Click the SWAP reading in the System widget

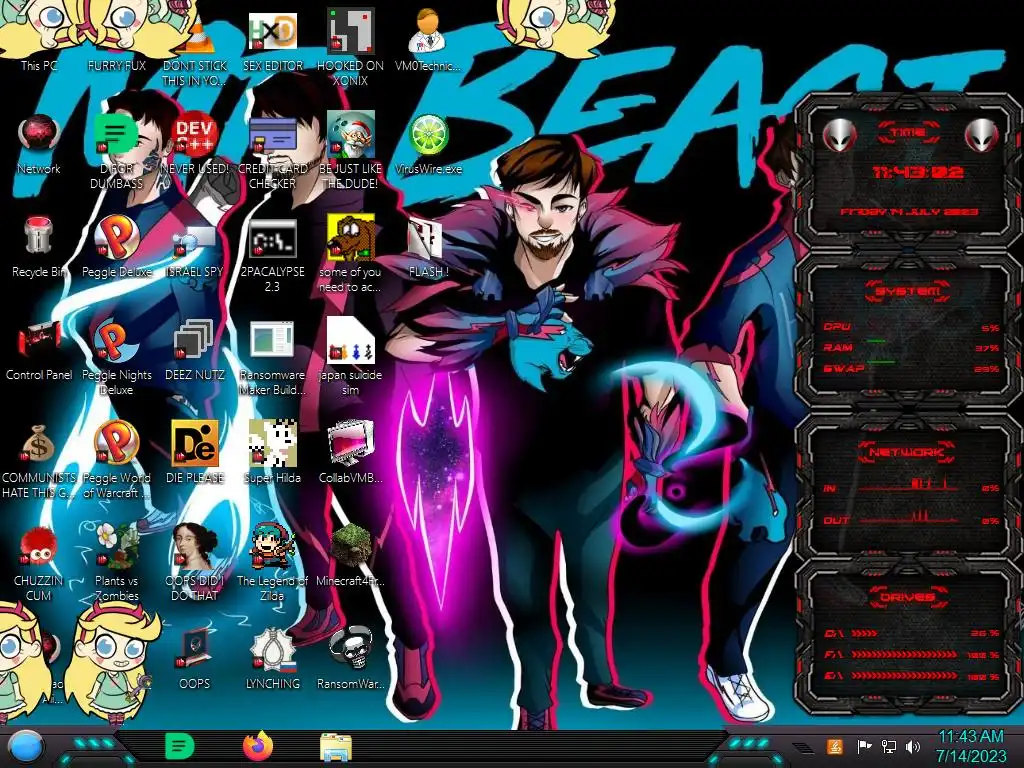pyautogui.click(x=911, y=368)
